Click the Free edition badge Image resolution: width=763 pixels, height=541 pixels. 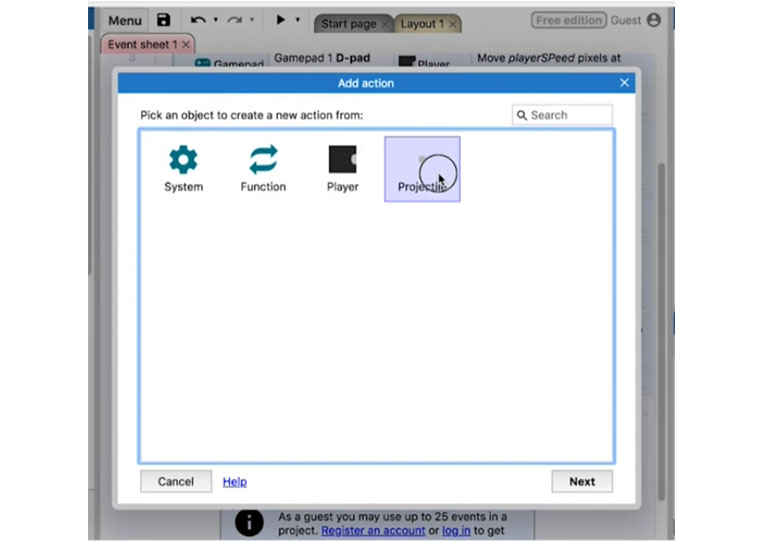click(x=568, y=20)
